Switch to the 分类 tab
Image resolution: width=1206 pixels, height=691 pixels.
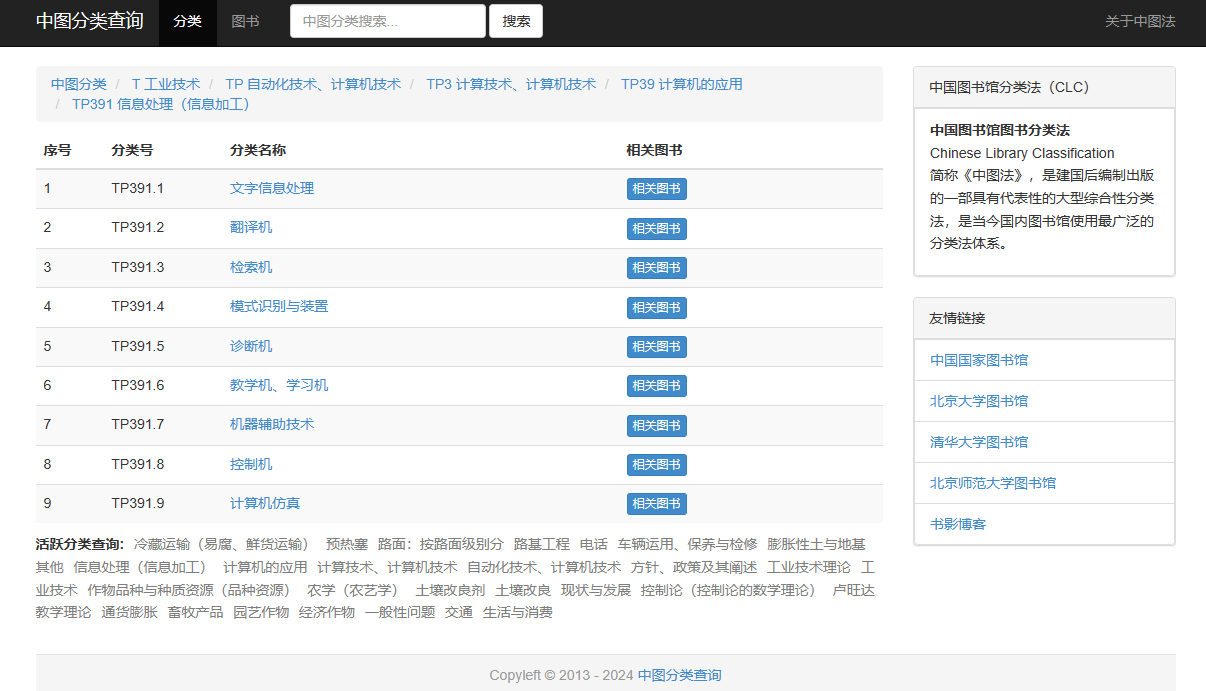coord(187,21)
